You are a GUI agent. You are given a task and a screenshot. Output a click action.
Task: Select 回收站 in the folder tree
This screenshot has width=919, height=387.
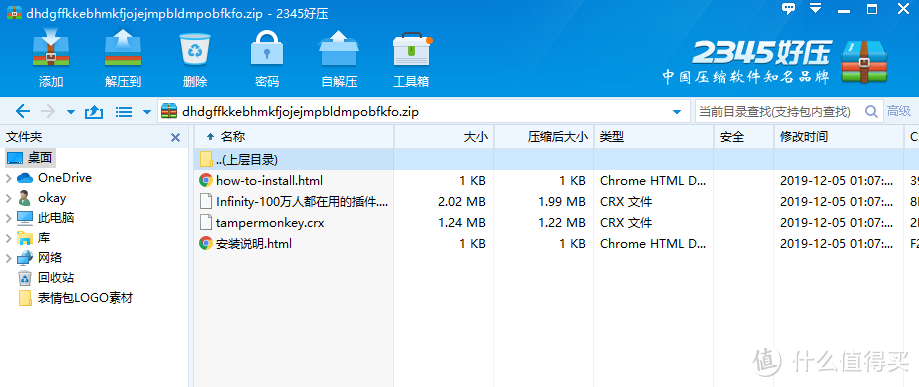[x=56, y=277]
